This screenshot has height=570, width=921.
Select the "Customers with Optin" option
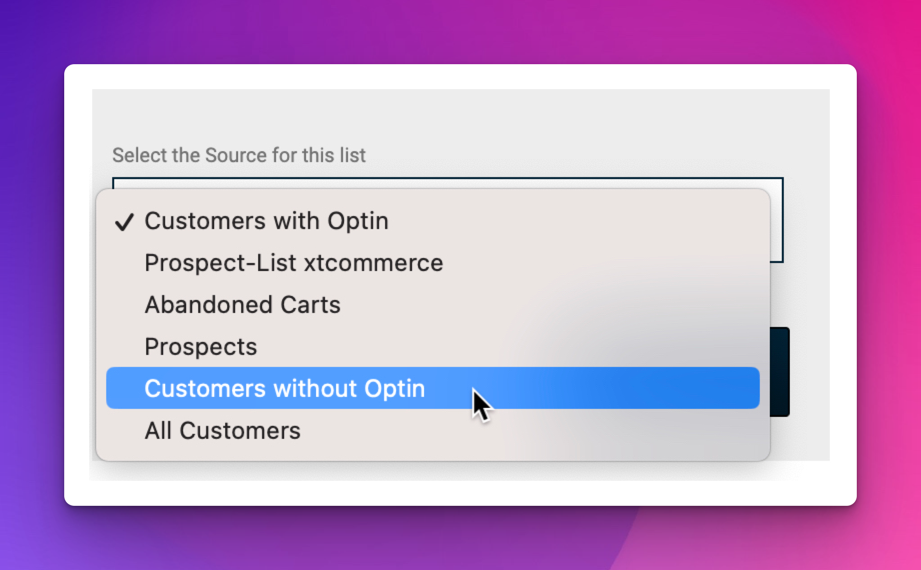point(433,221)
